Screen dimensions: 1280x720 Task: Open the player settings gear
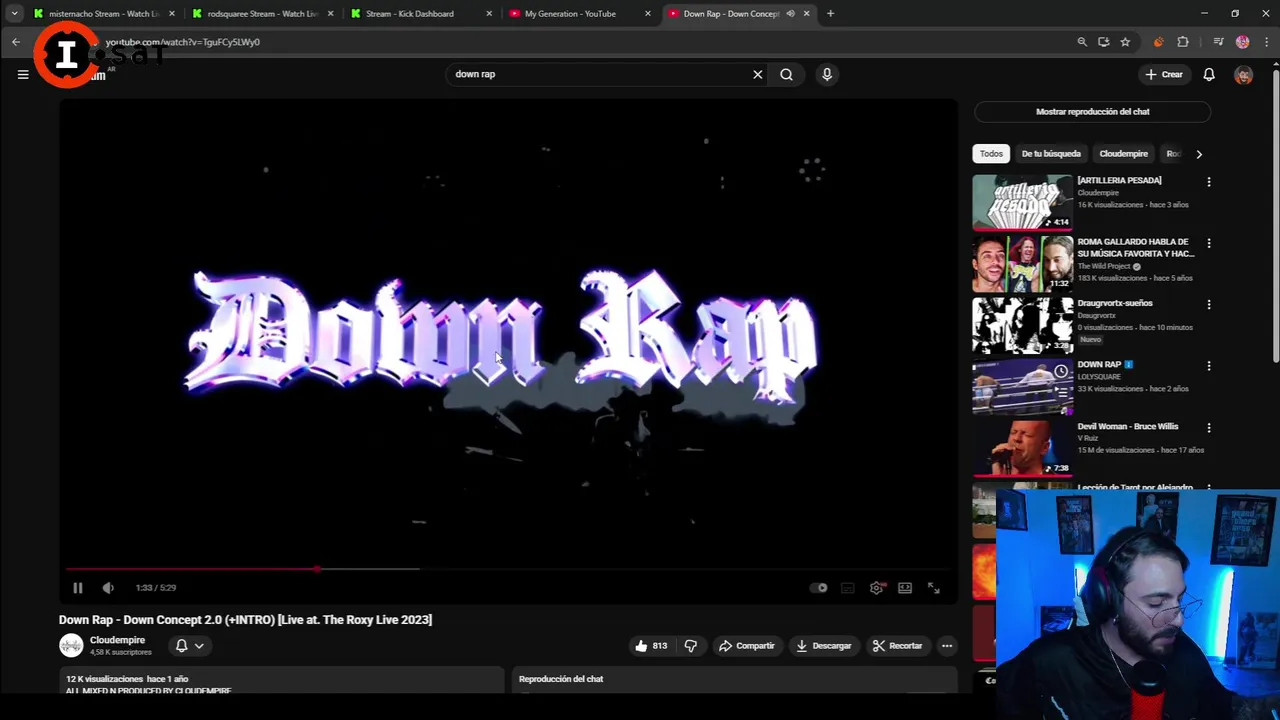(876, 588)
